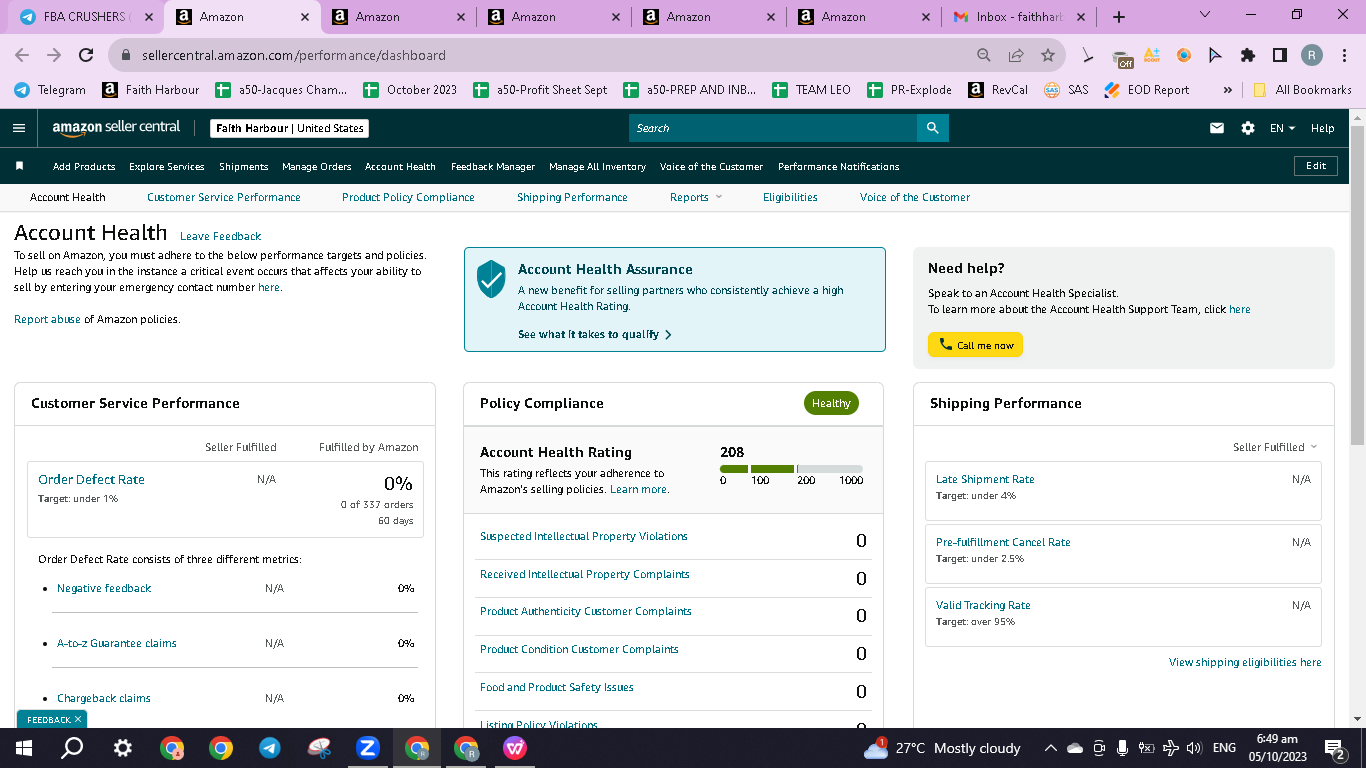This screenshot has width=1366, height=768.
Task: Open the Chrome profile avatar R
Action: point(1311,55)
